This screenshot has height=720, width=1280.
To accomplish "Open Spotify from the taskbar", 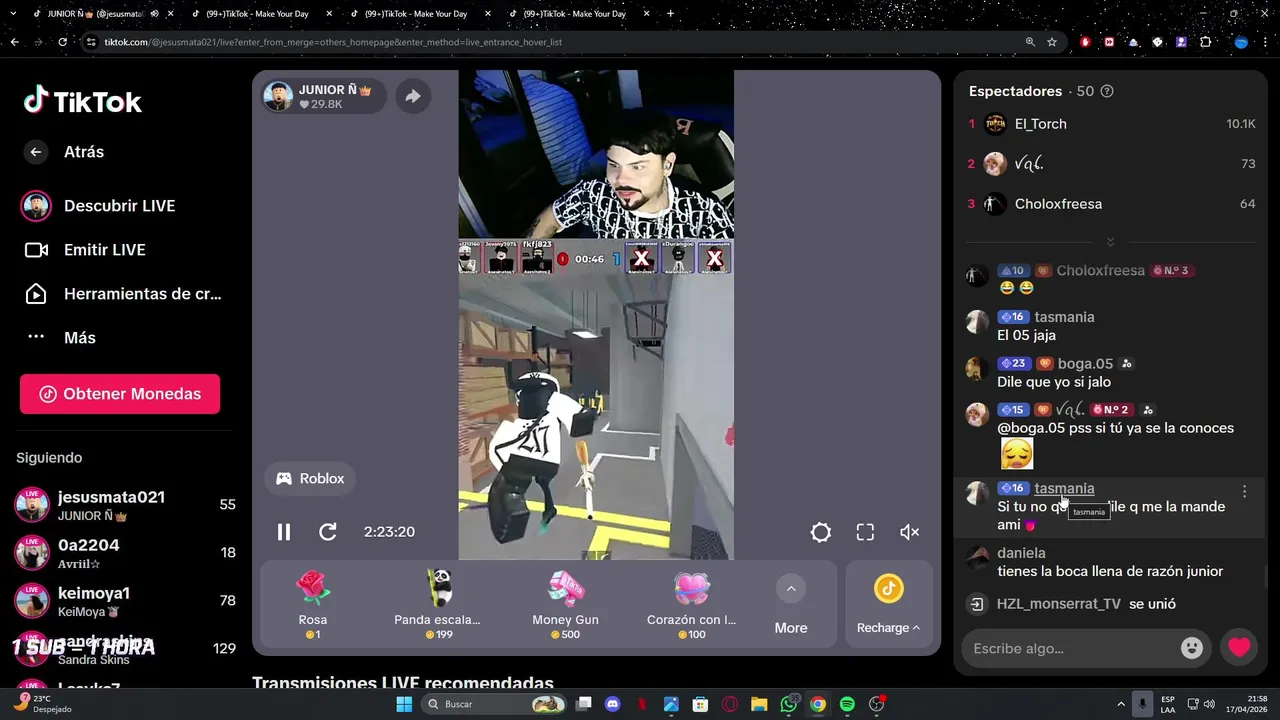I will click(x=847, y=704).
